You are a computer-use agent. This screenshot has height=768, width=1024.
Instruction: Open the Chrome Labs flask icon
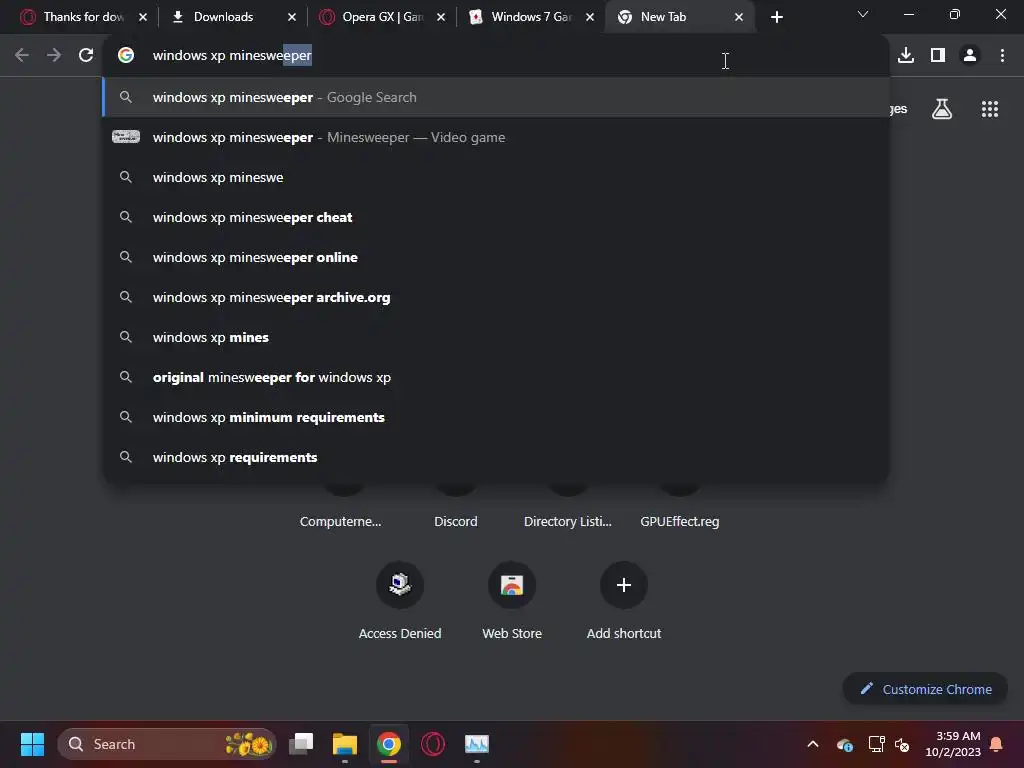tap(942, 109)
